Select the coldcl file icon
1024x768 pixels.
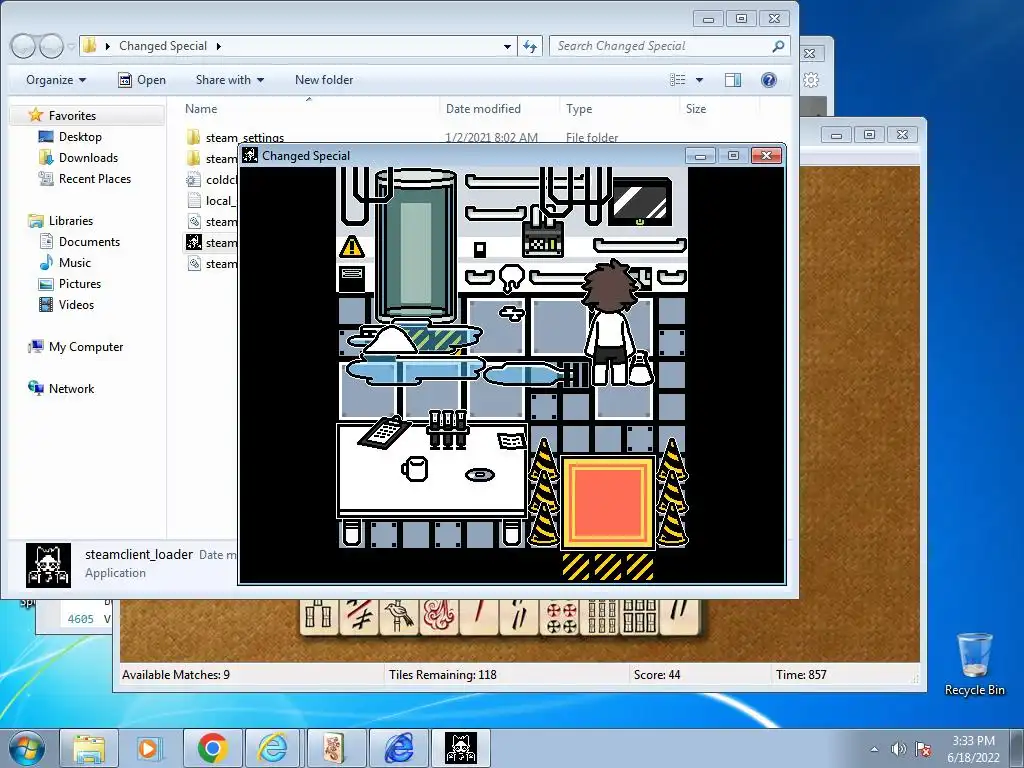point(194,180)
